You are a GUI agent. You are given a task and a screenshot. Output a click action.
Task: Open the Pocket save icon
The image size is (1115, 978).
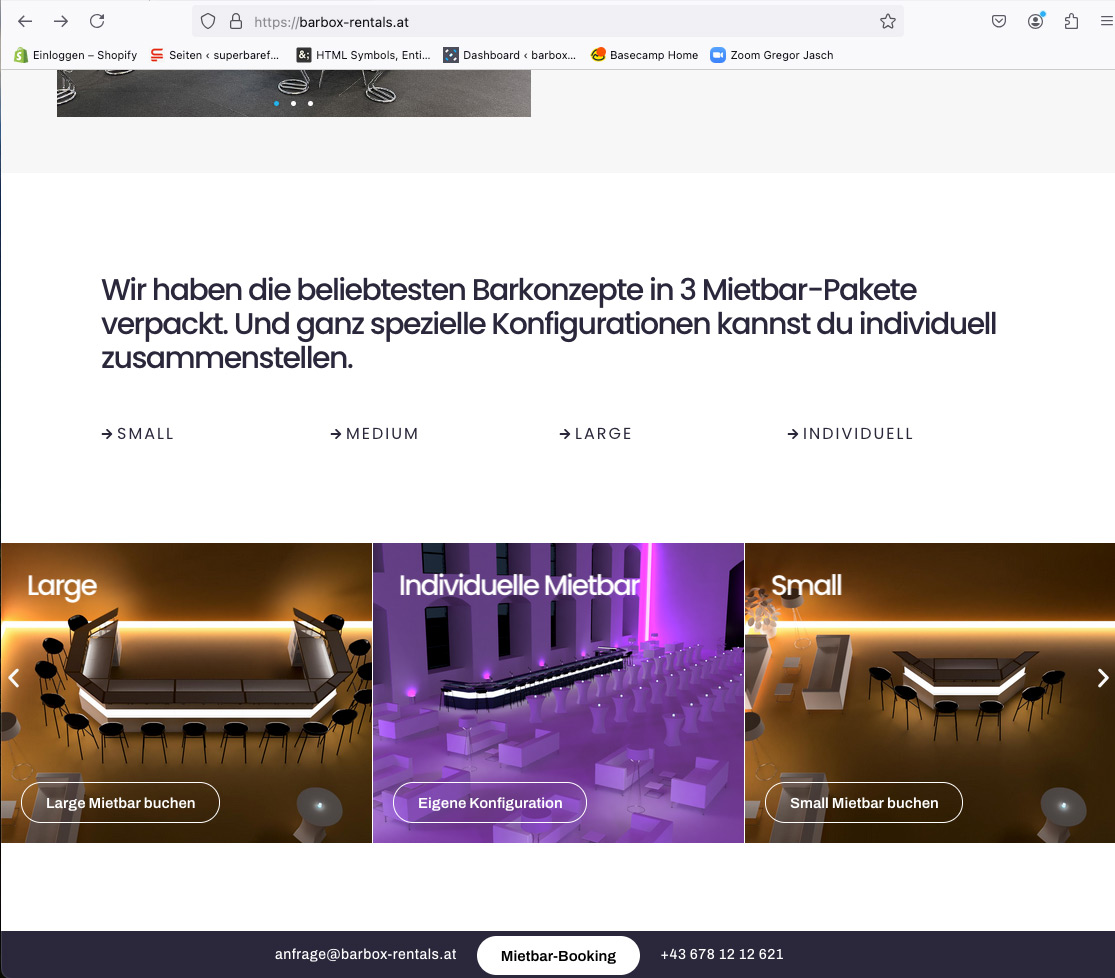pyautogui.click(x=999, y=21)
